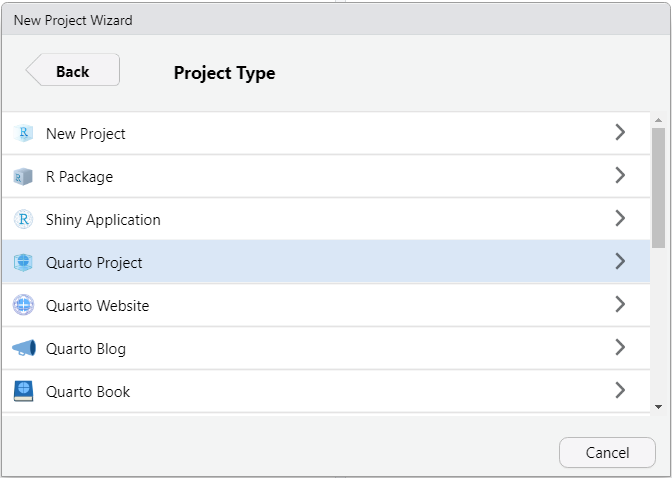Expand New Project chevron arrow
The height and width of the screenshot is (478, 672).
coord(620,132)
